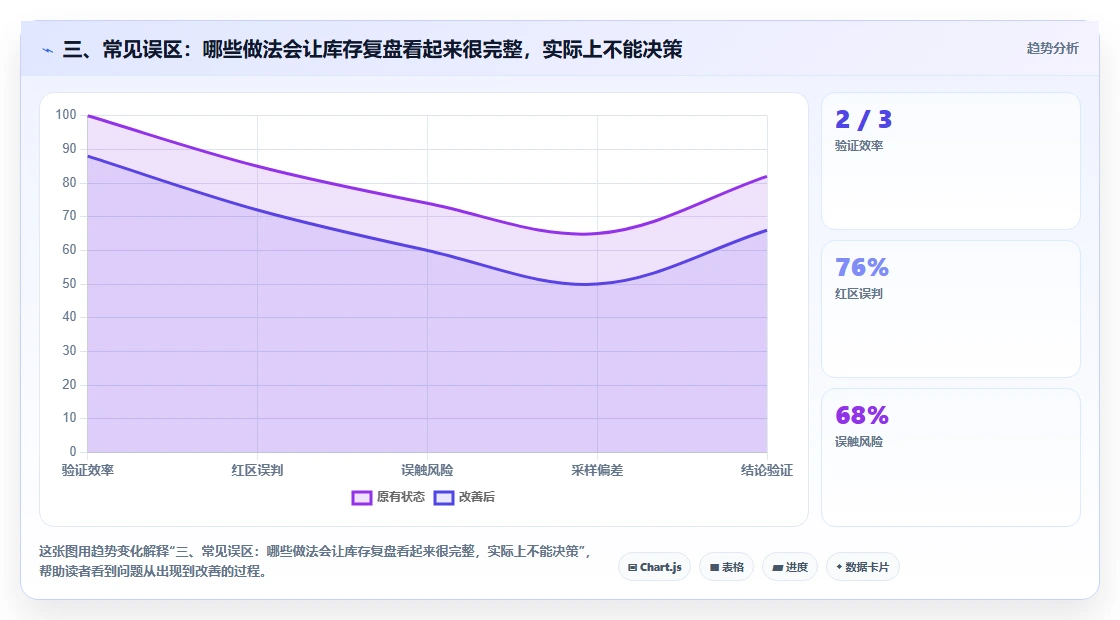Image resolution: width=1120 pixels, height=620 pixels.
Task: Click the icon inside the Chart.js tag
Action: tap(632, 568)
